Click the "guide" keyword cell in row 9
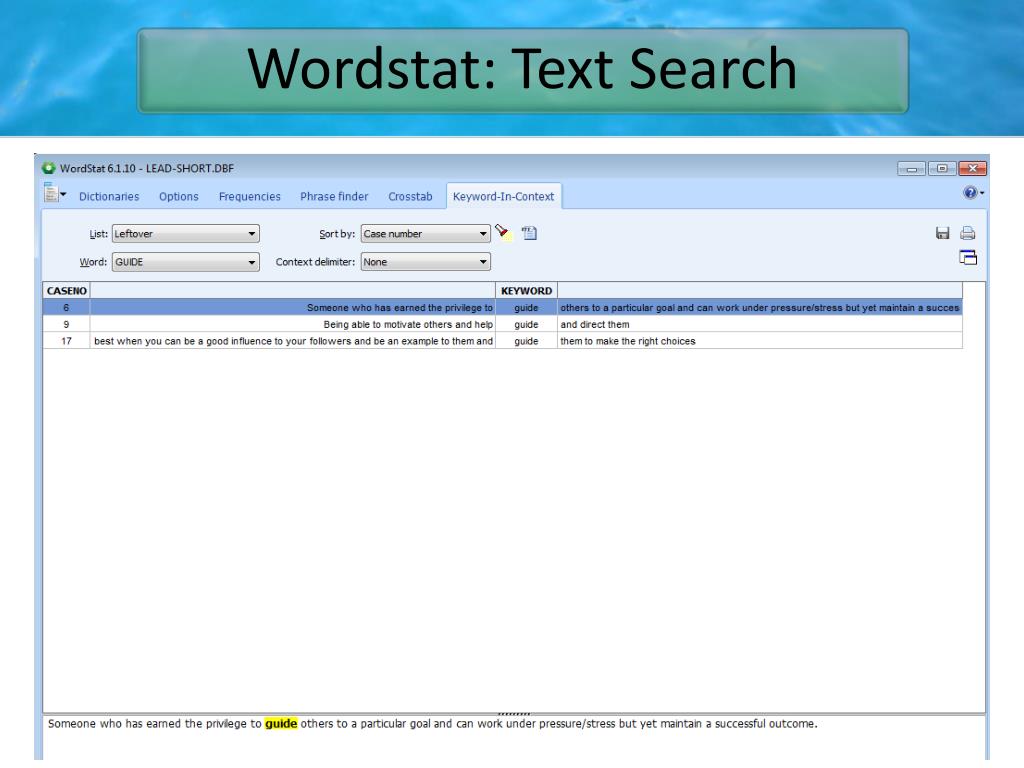Image resolution: width=1024 pixels, height=768 pixels. coord(526,325)
